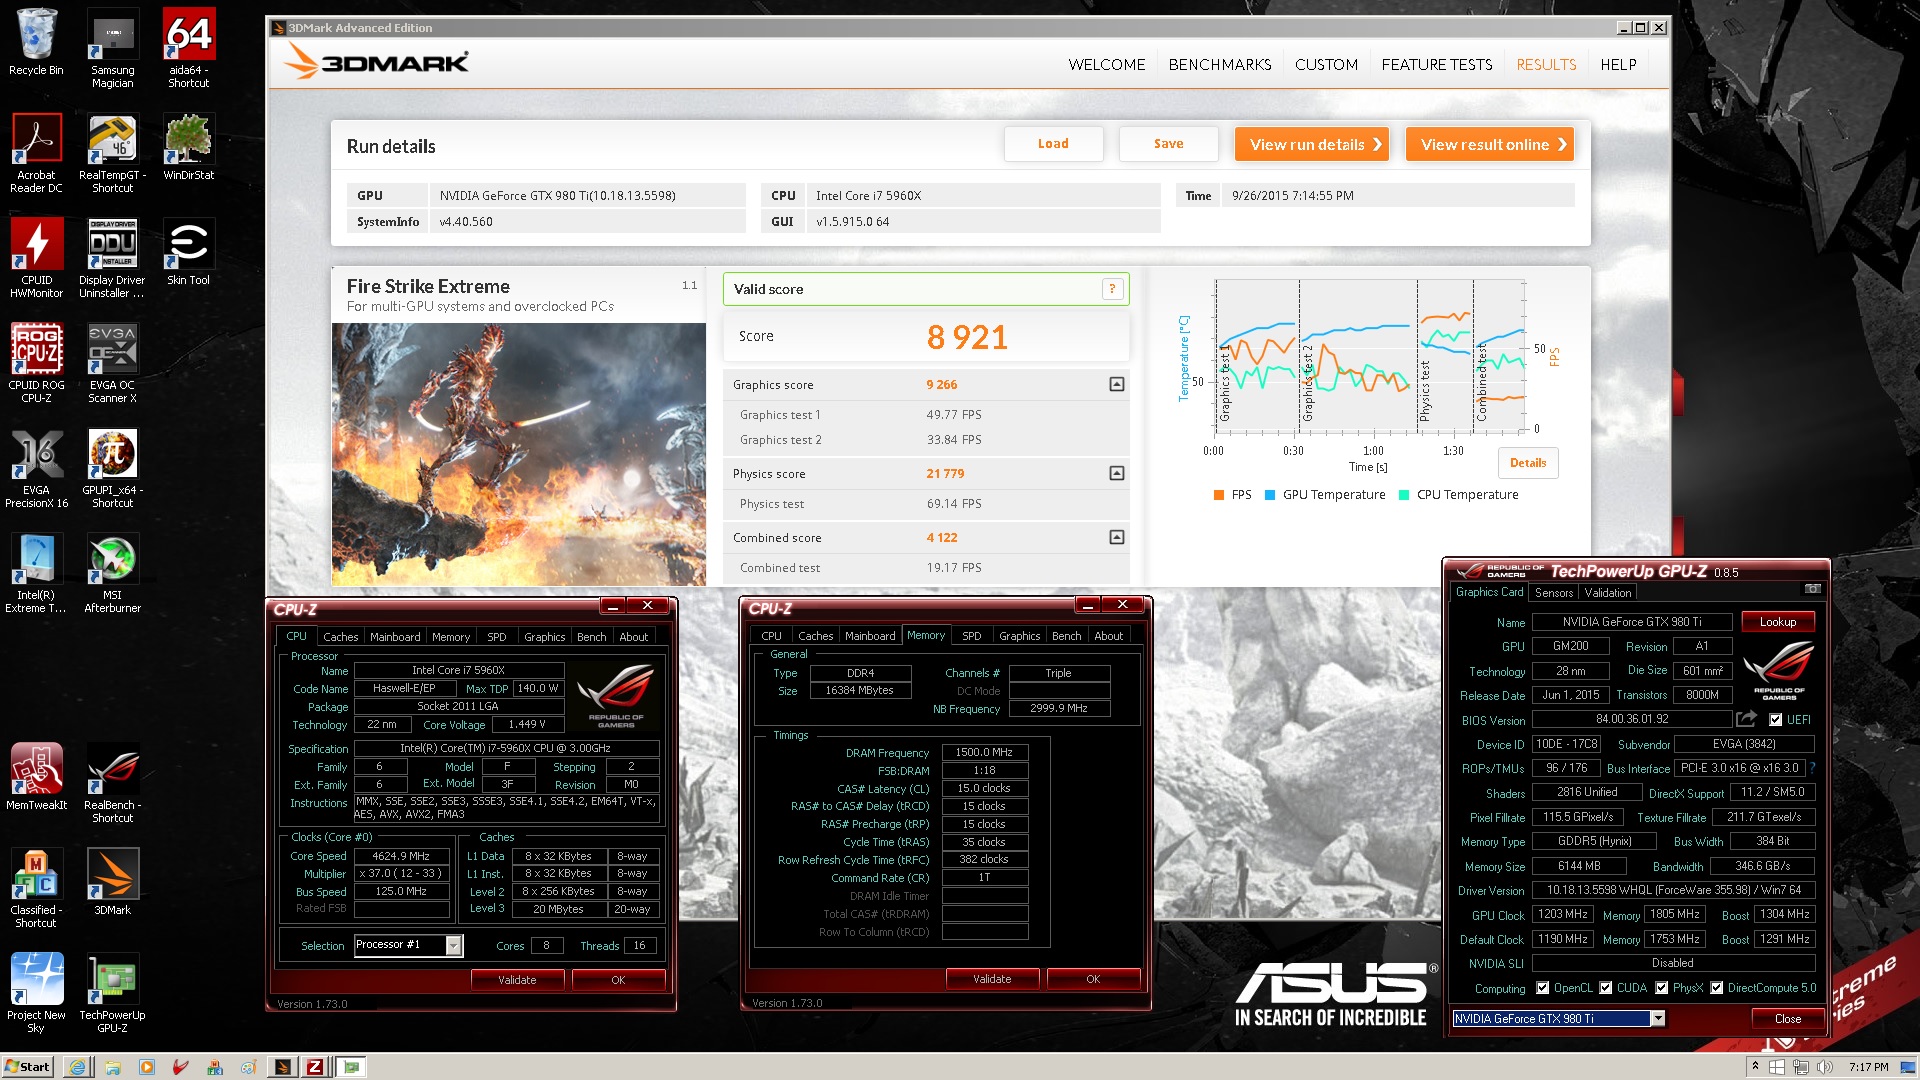The image size is (1920, 1080).
Task: Open CPUID ROG CPU-Z desktop icon
Action: tap(36, 363)
